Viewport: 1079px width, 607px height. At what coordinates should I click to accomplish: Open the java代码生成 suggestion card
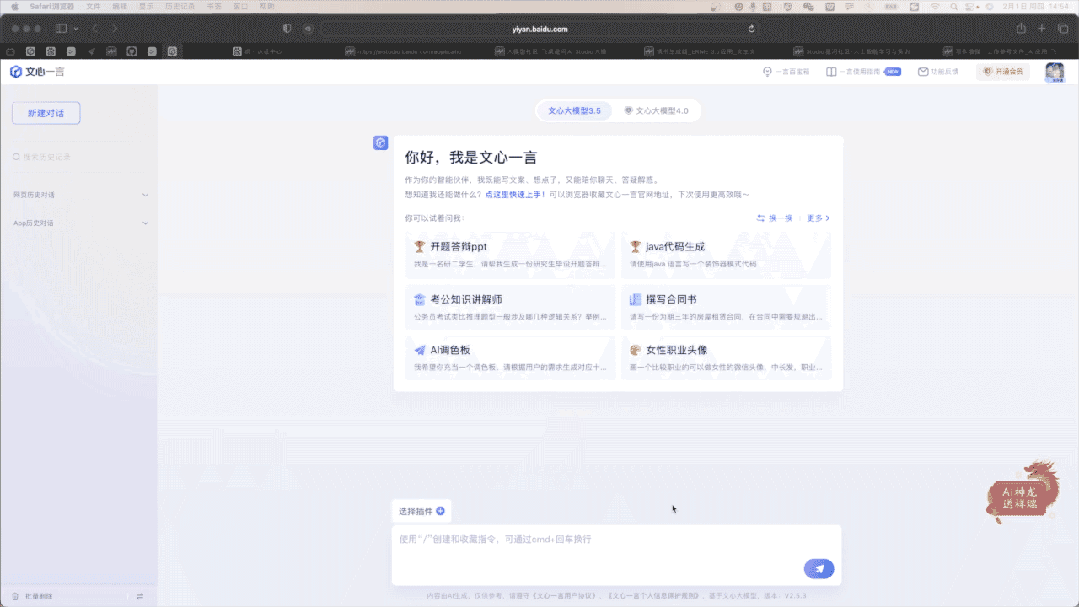click(726, 255)
